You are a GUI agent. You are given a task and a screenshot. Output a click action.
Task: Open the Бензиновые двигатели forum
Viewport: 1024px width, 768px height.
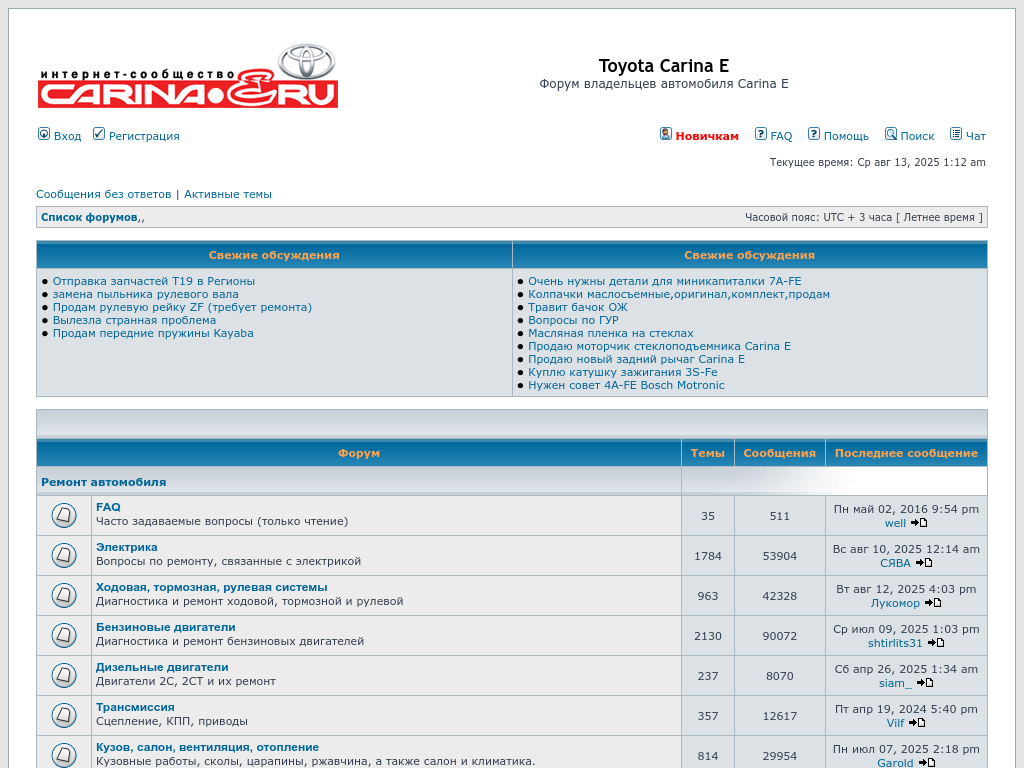coord(165,627)
